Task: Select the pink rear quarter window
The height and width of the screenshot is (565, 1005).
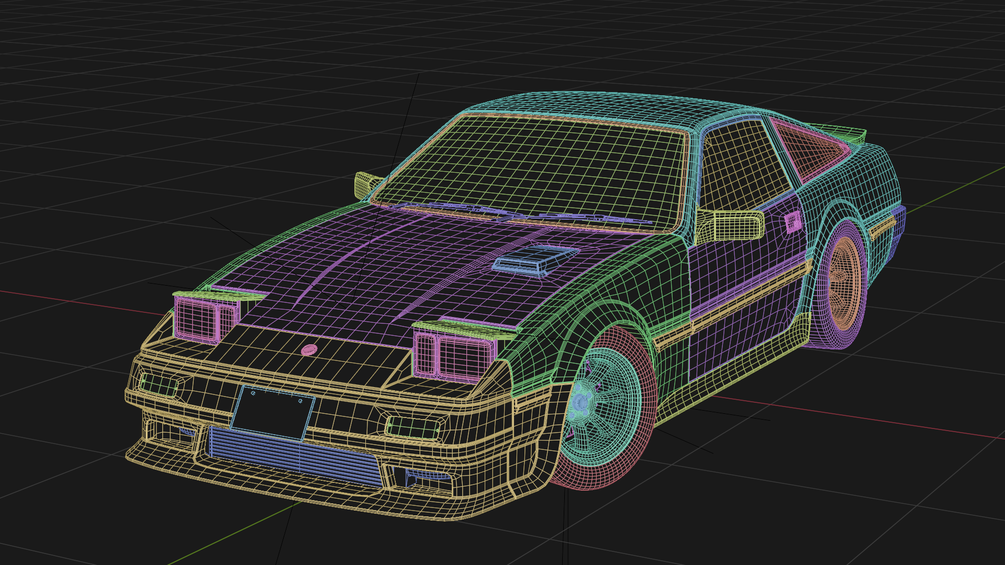Action: [809, 149]
